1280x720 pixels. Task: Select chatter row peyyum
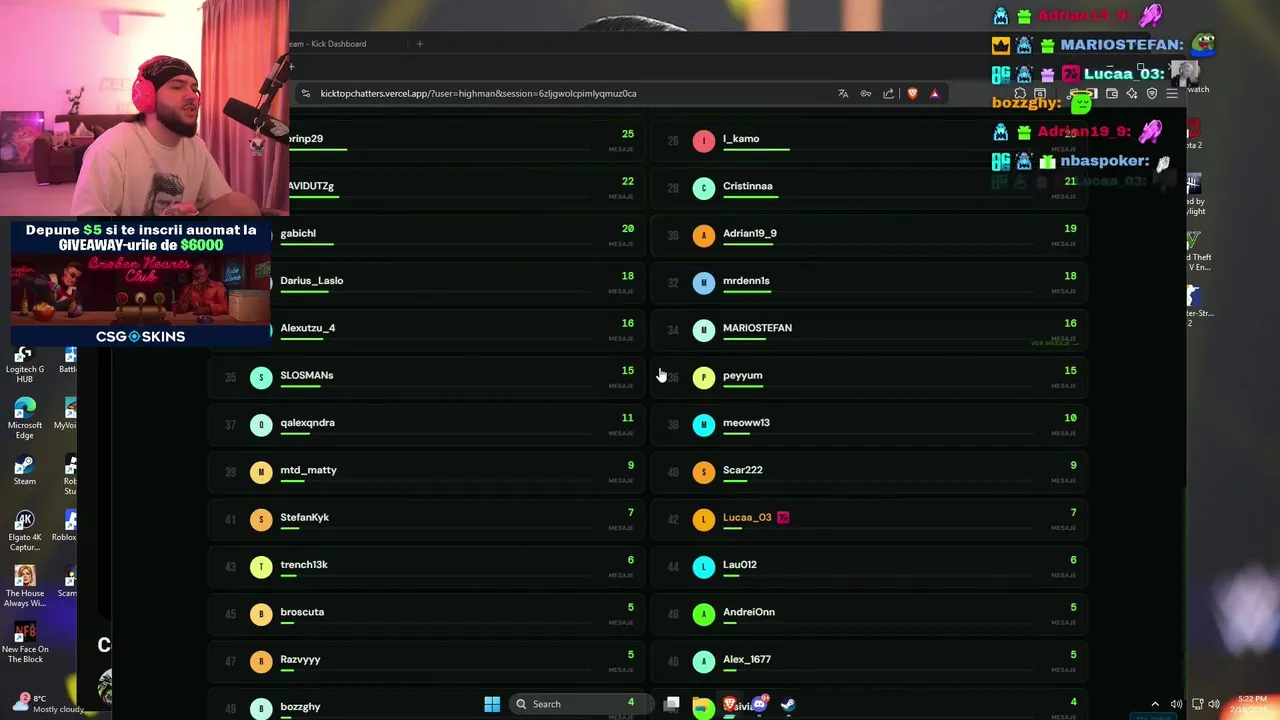point(869,376)
